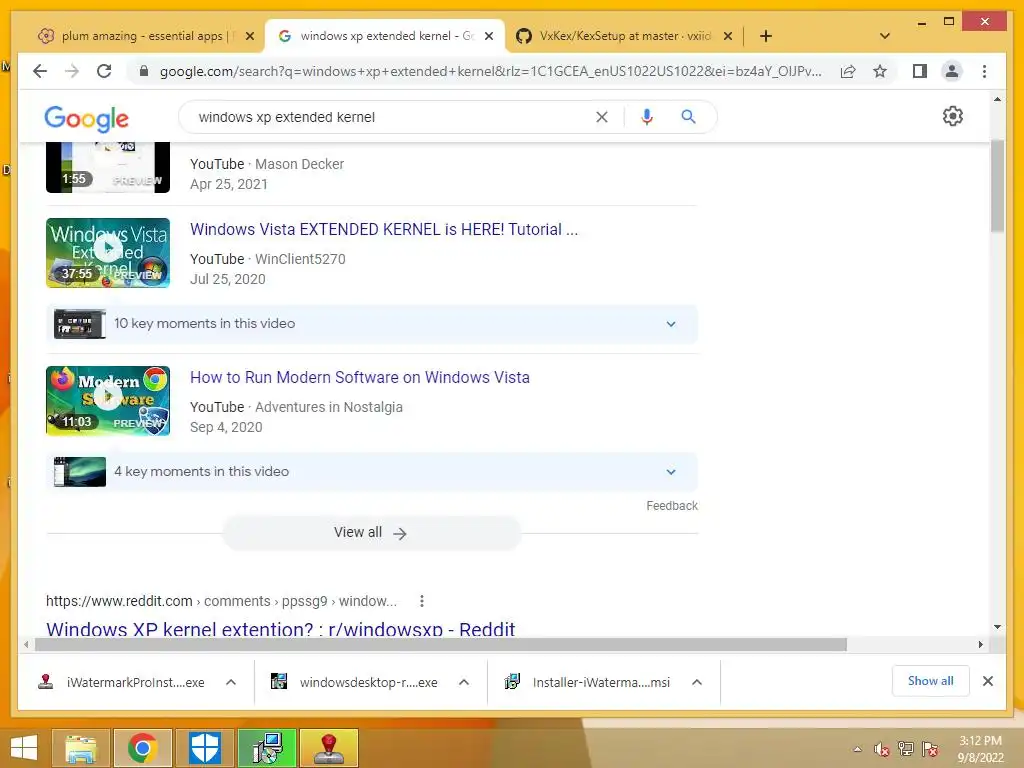Go to Google homepage via logo
The width and height of the screenshot is (1024, 768).
[x=86, y=118]
